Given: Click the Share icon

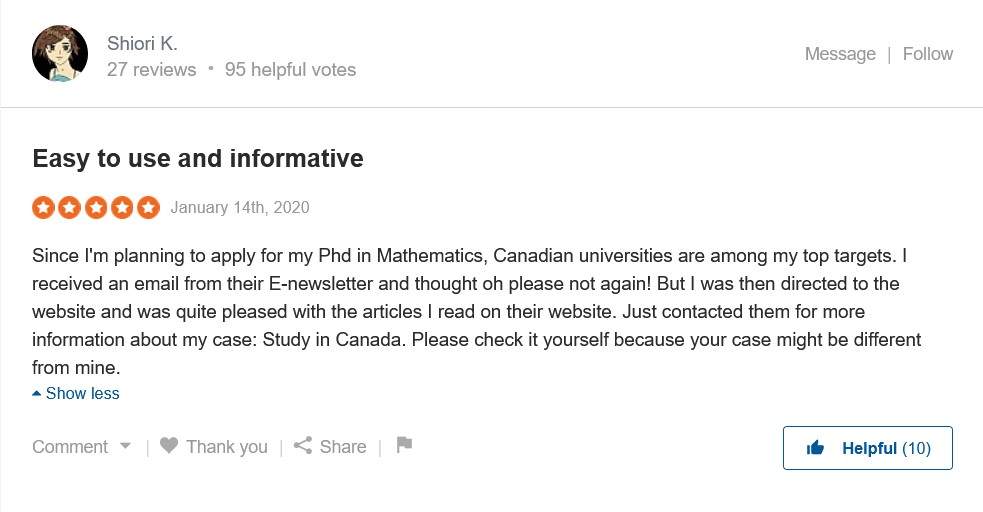Looking at the screenshot, I should tap(303, 446).
